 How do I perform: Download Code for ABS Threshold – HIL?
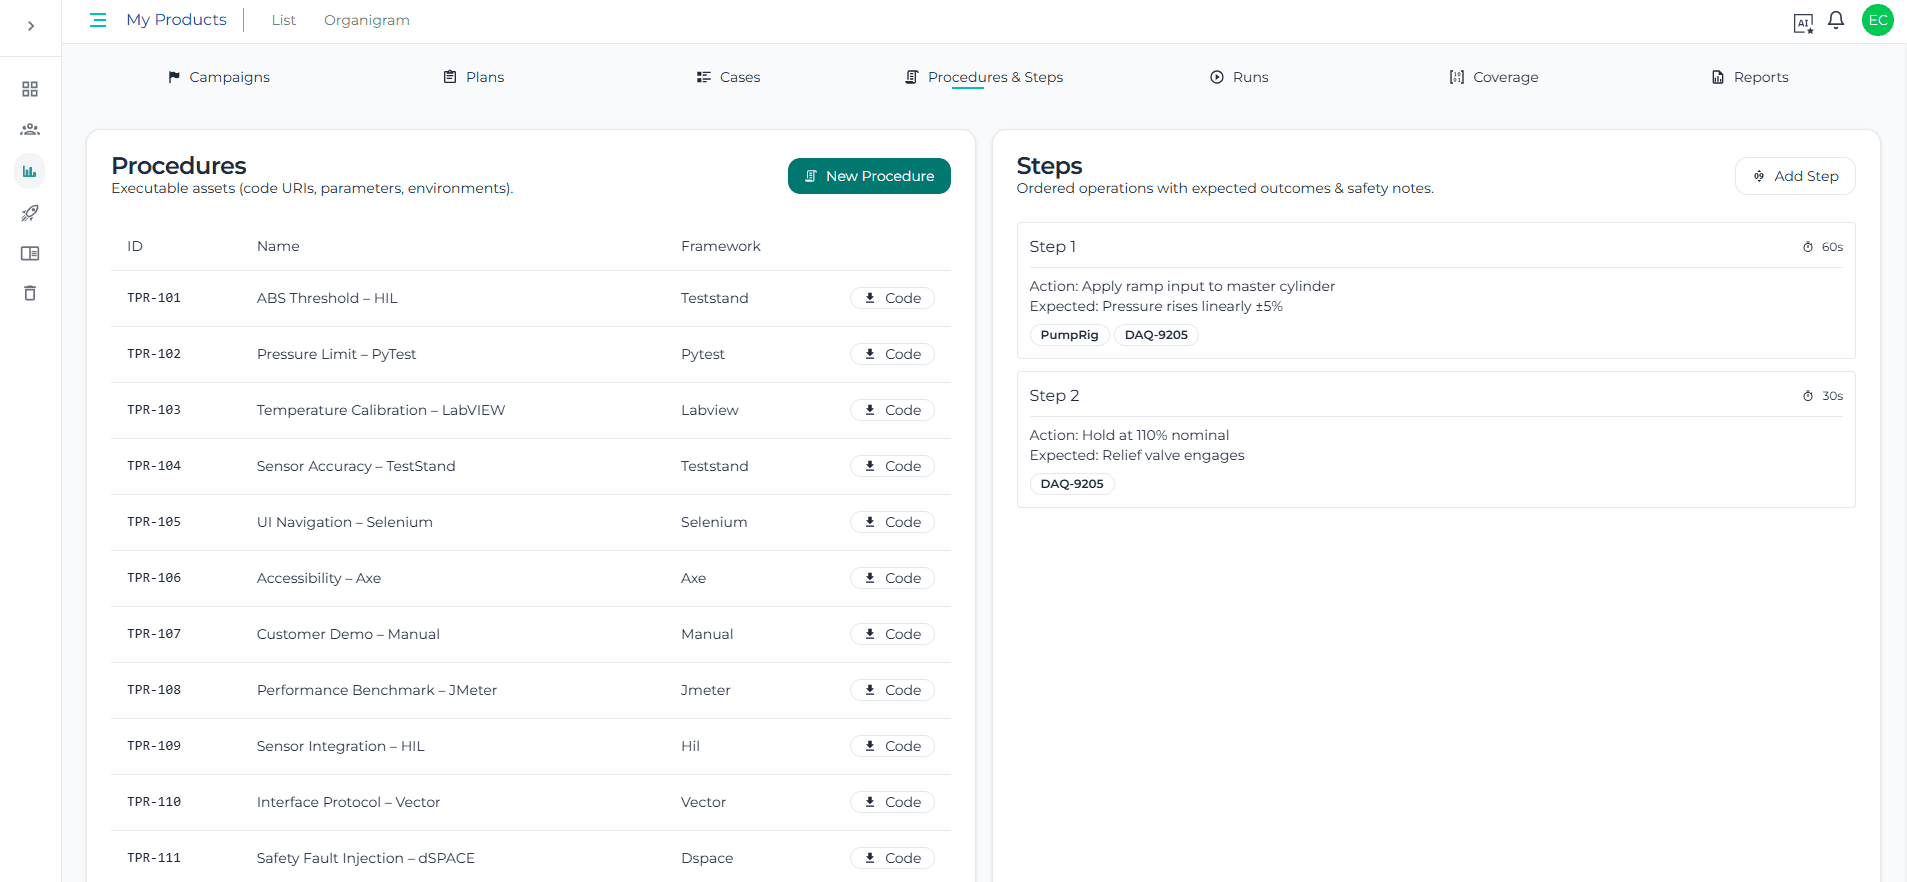coord(892,298)
